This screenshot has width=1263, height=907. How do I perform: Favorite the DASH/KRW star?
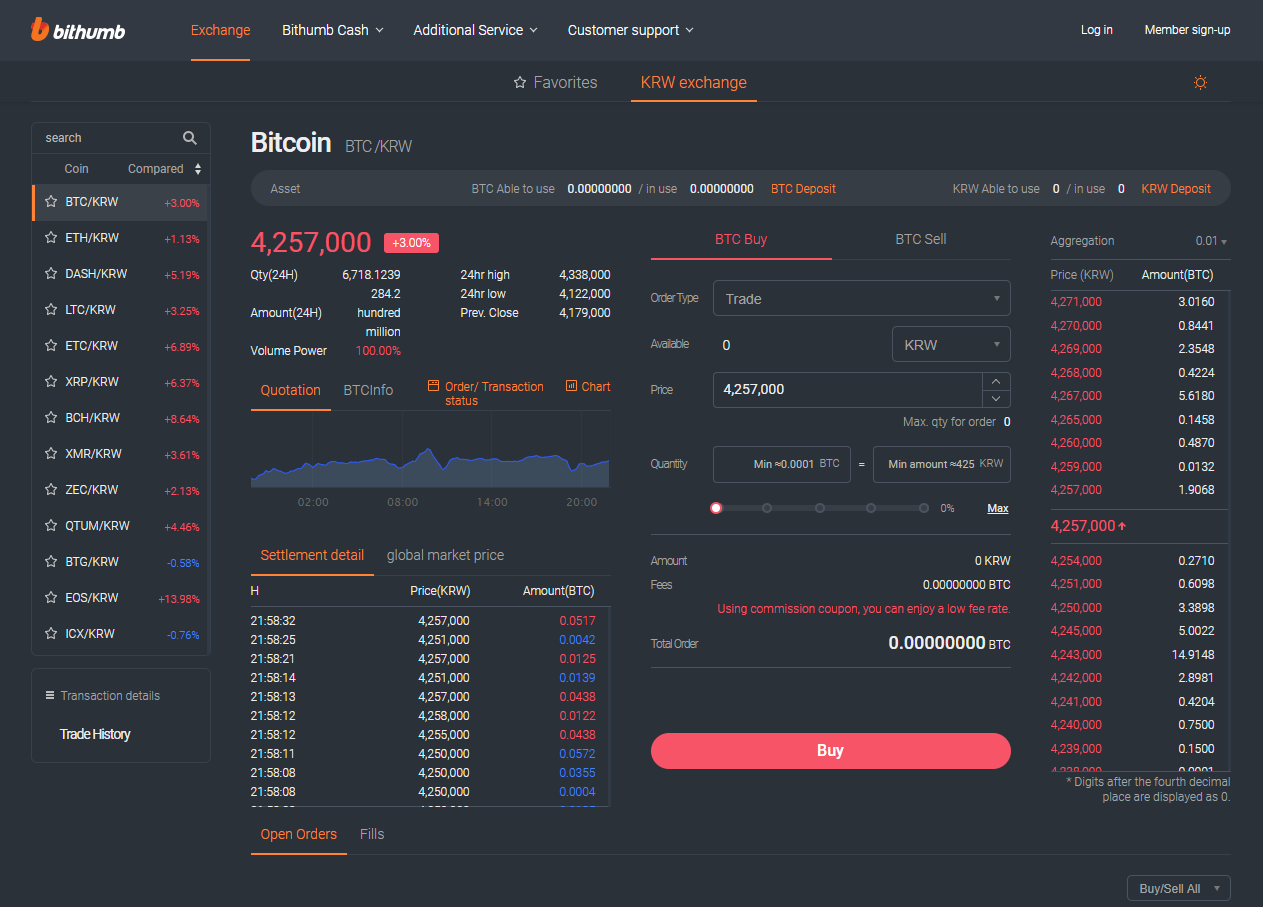[x=51, y=274]
